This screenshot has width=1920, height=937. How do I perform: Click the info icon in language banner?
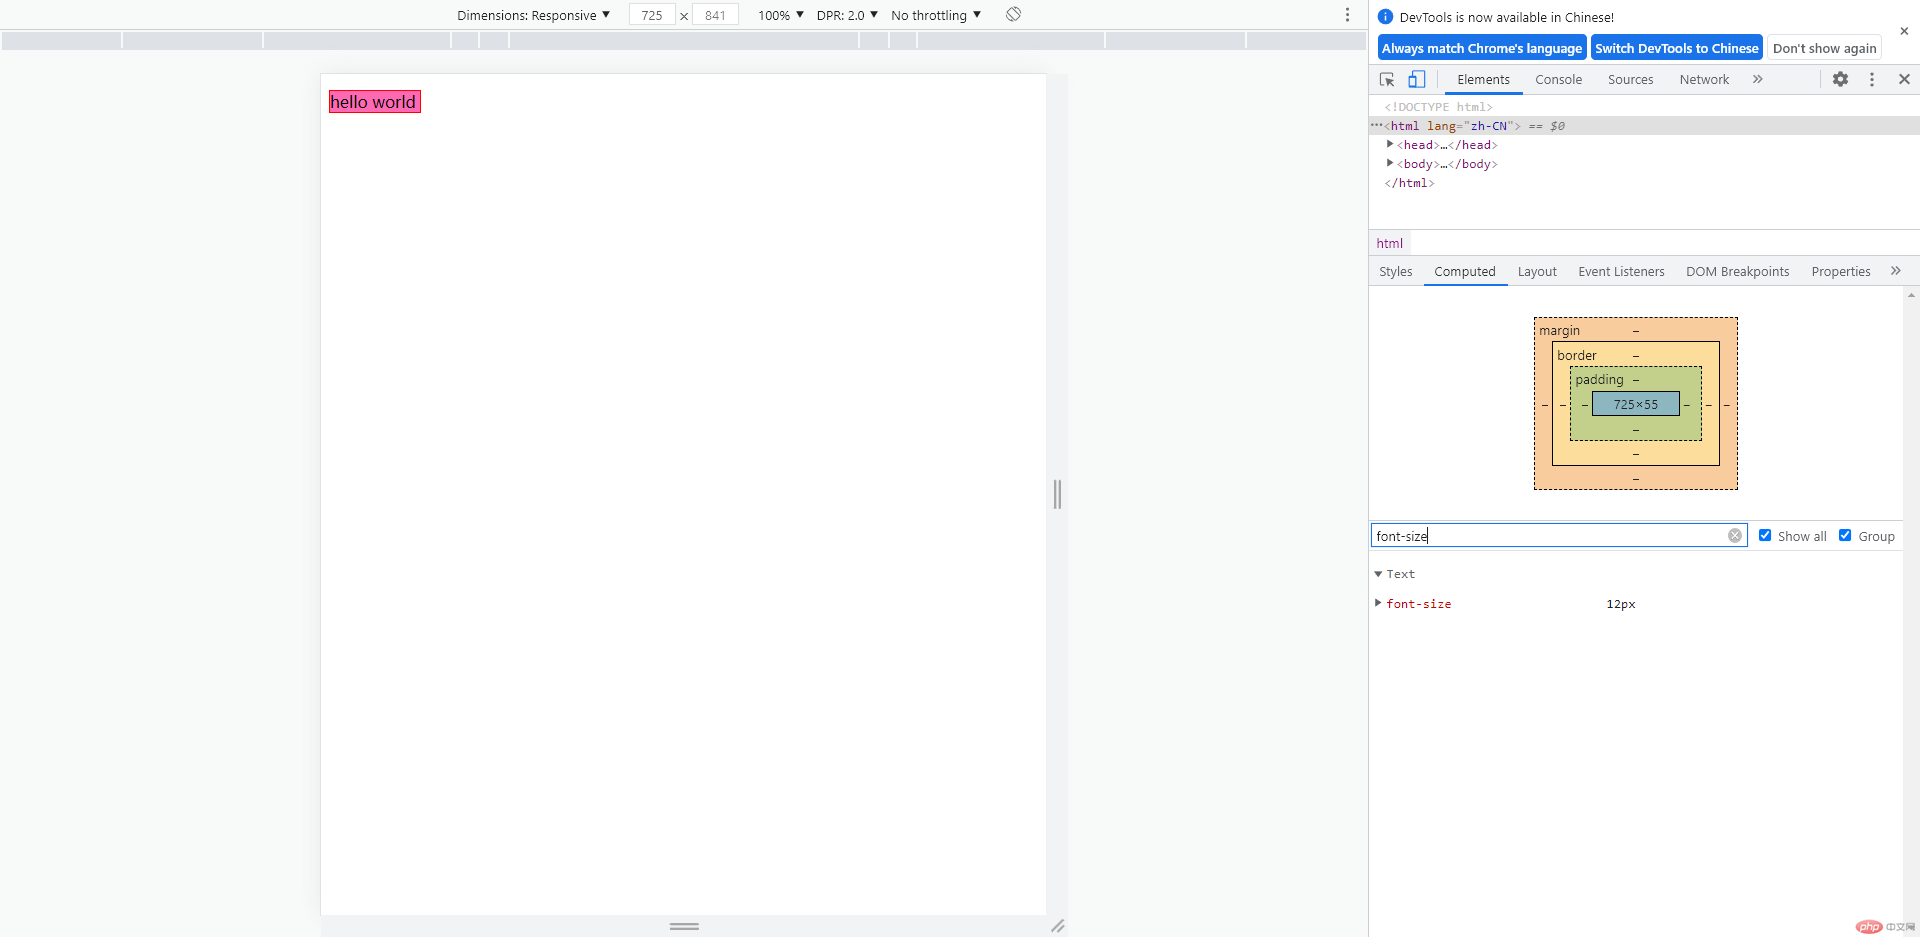pos(1385,17)
